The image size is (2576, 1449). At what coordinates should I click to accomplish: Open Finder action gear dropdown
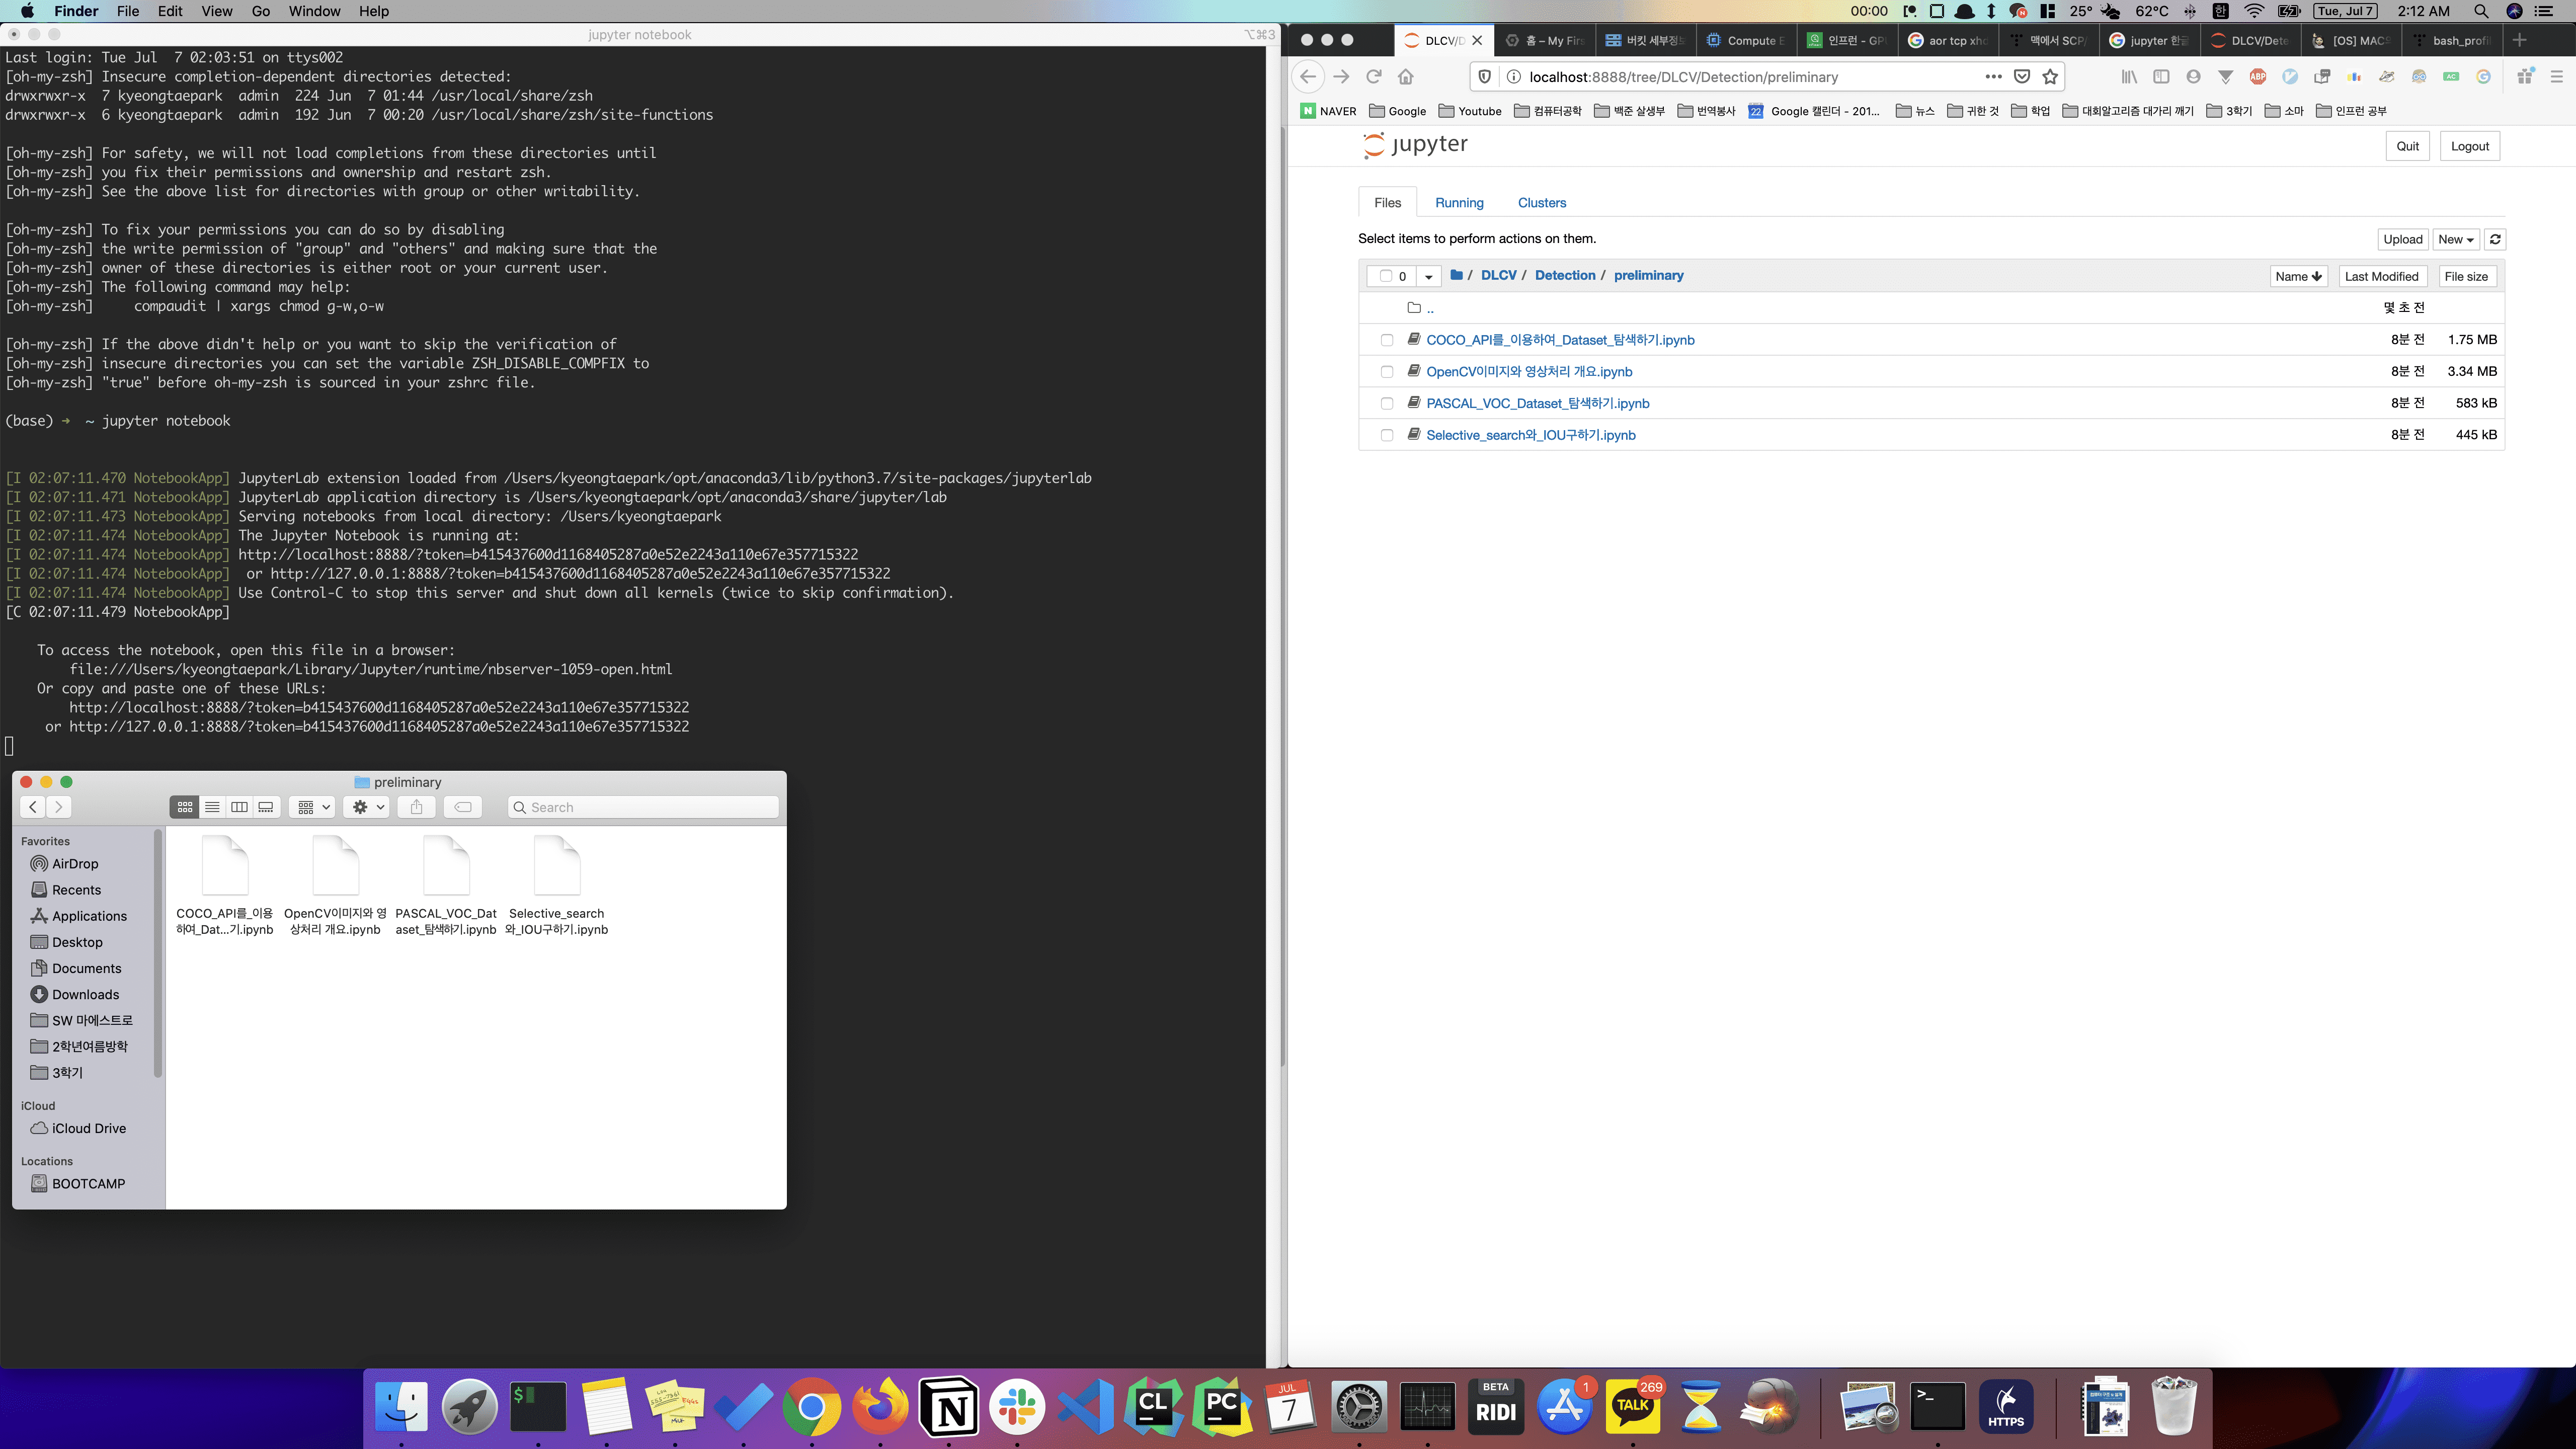click(367, 807)
